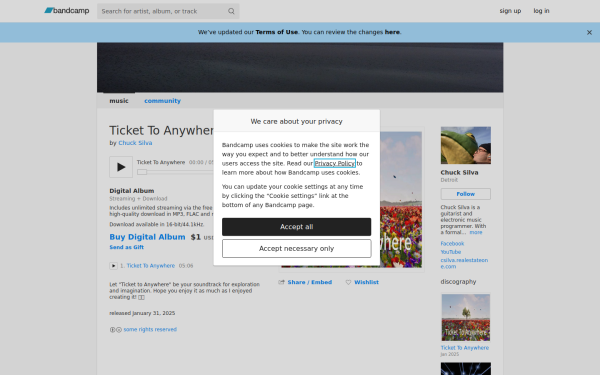The height and width of the screenshot is (375, 600).
Task: Expand artist bio with 'more' link
Action: pos(476,232)
